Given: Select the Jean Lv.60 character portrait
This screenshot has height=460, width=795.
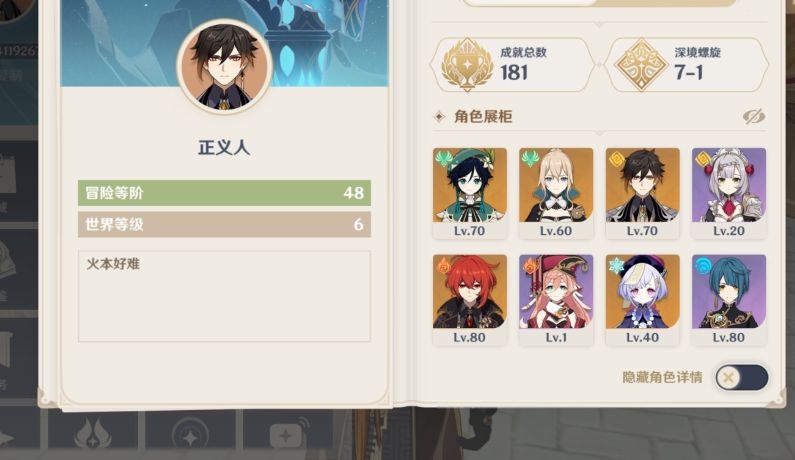Looking at the screenshot, I should point(556,193).
